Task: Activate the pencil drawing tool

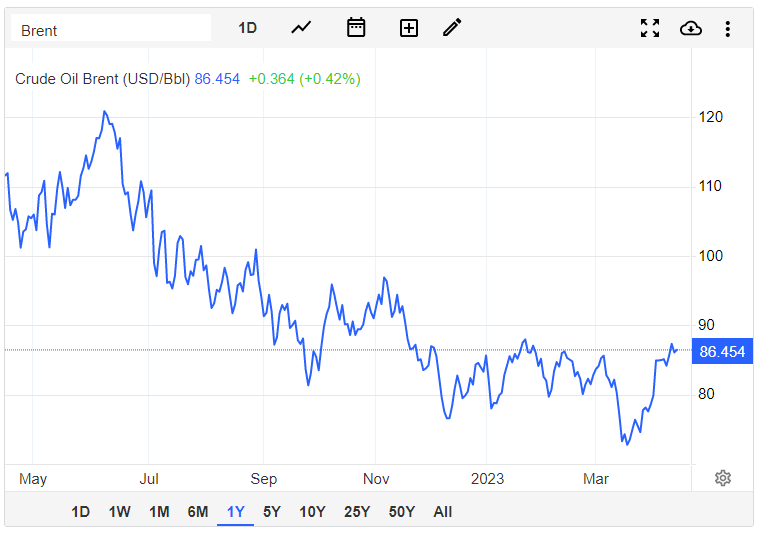Action: tap(452, 28)
